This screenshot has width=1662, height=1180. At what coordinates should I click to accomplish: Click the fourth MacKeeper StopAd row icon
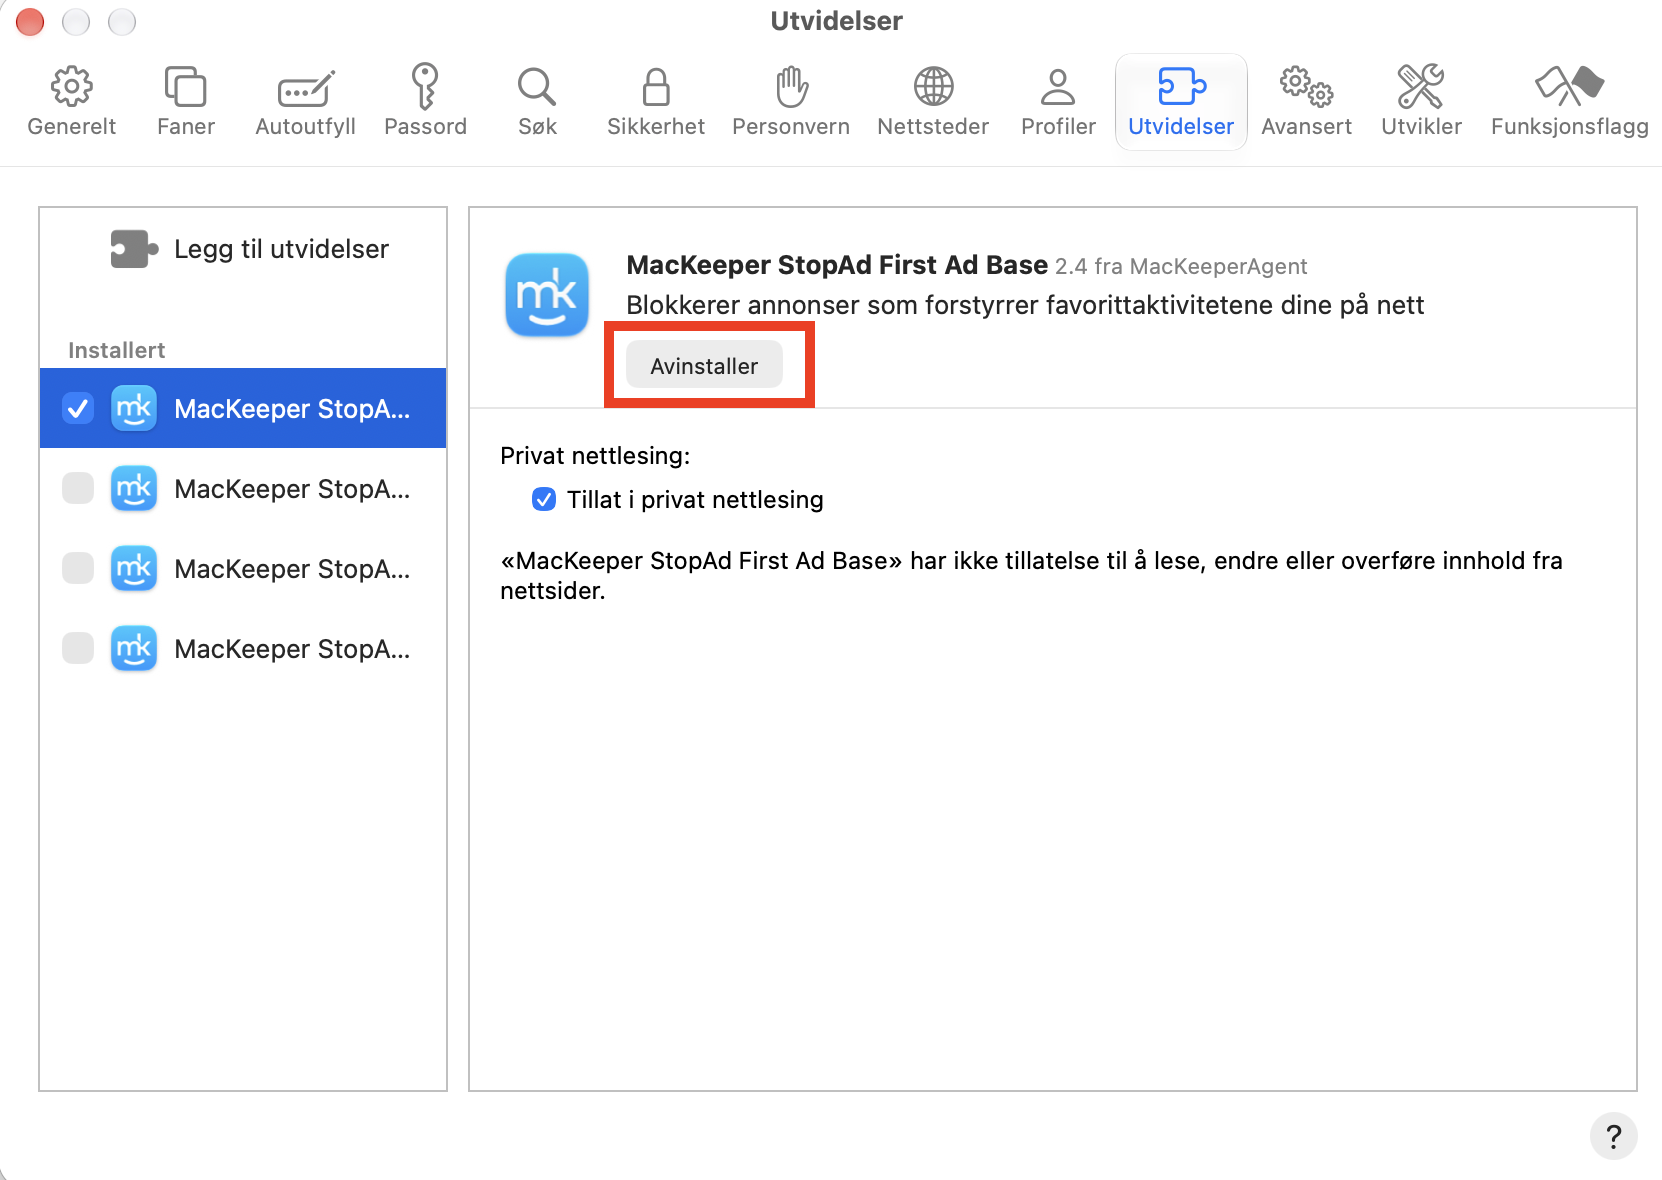[134, 648]
